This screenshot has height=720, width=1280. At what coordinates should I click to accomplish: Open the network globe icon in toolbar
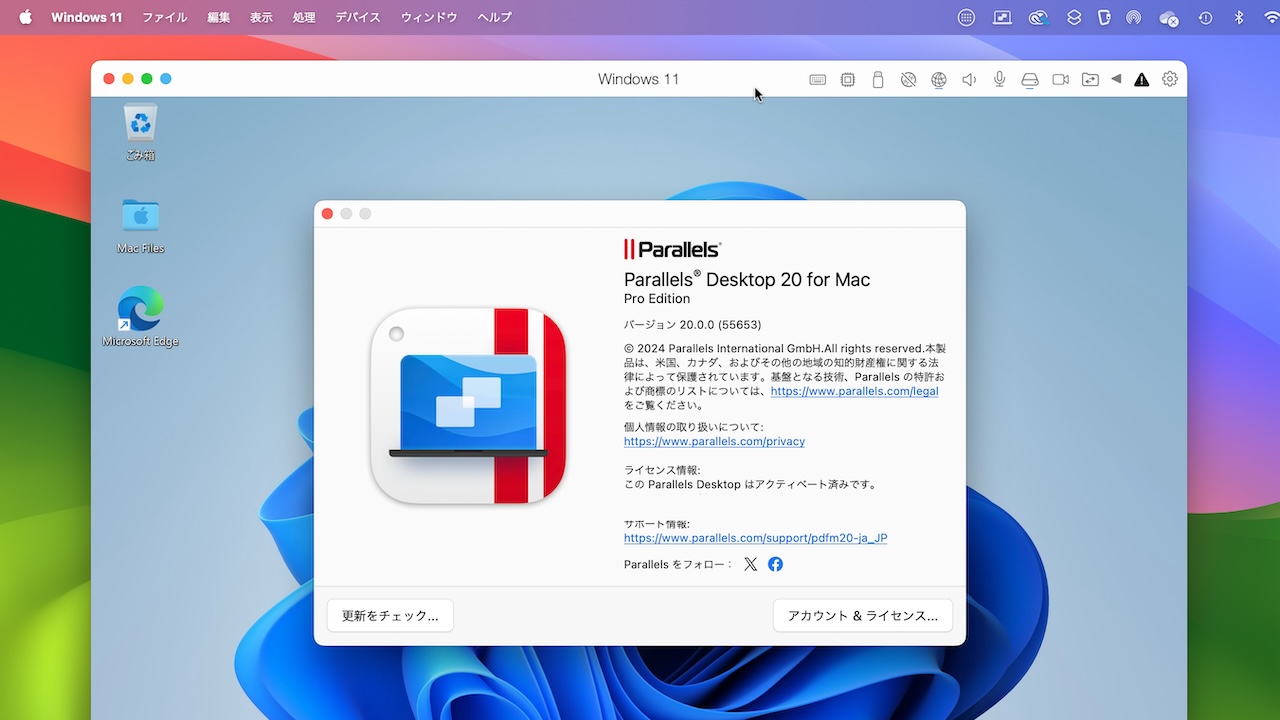pos(939,80)
